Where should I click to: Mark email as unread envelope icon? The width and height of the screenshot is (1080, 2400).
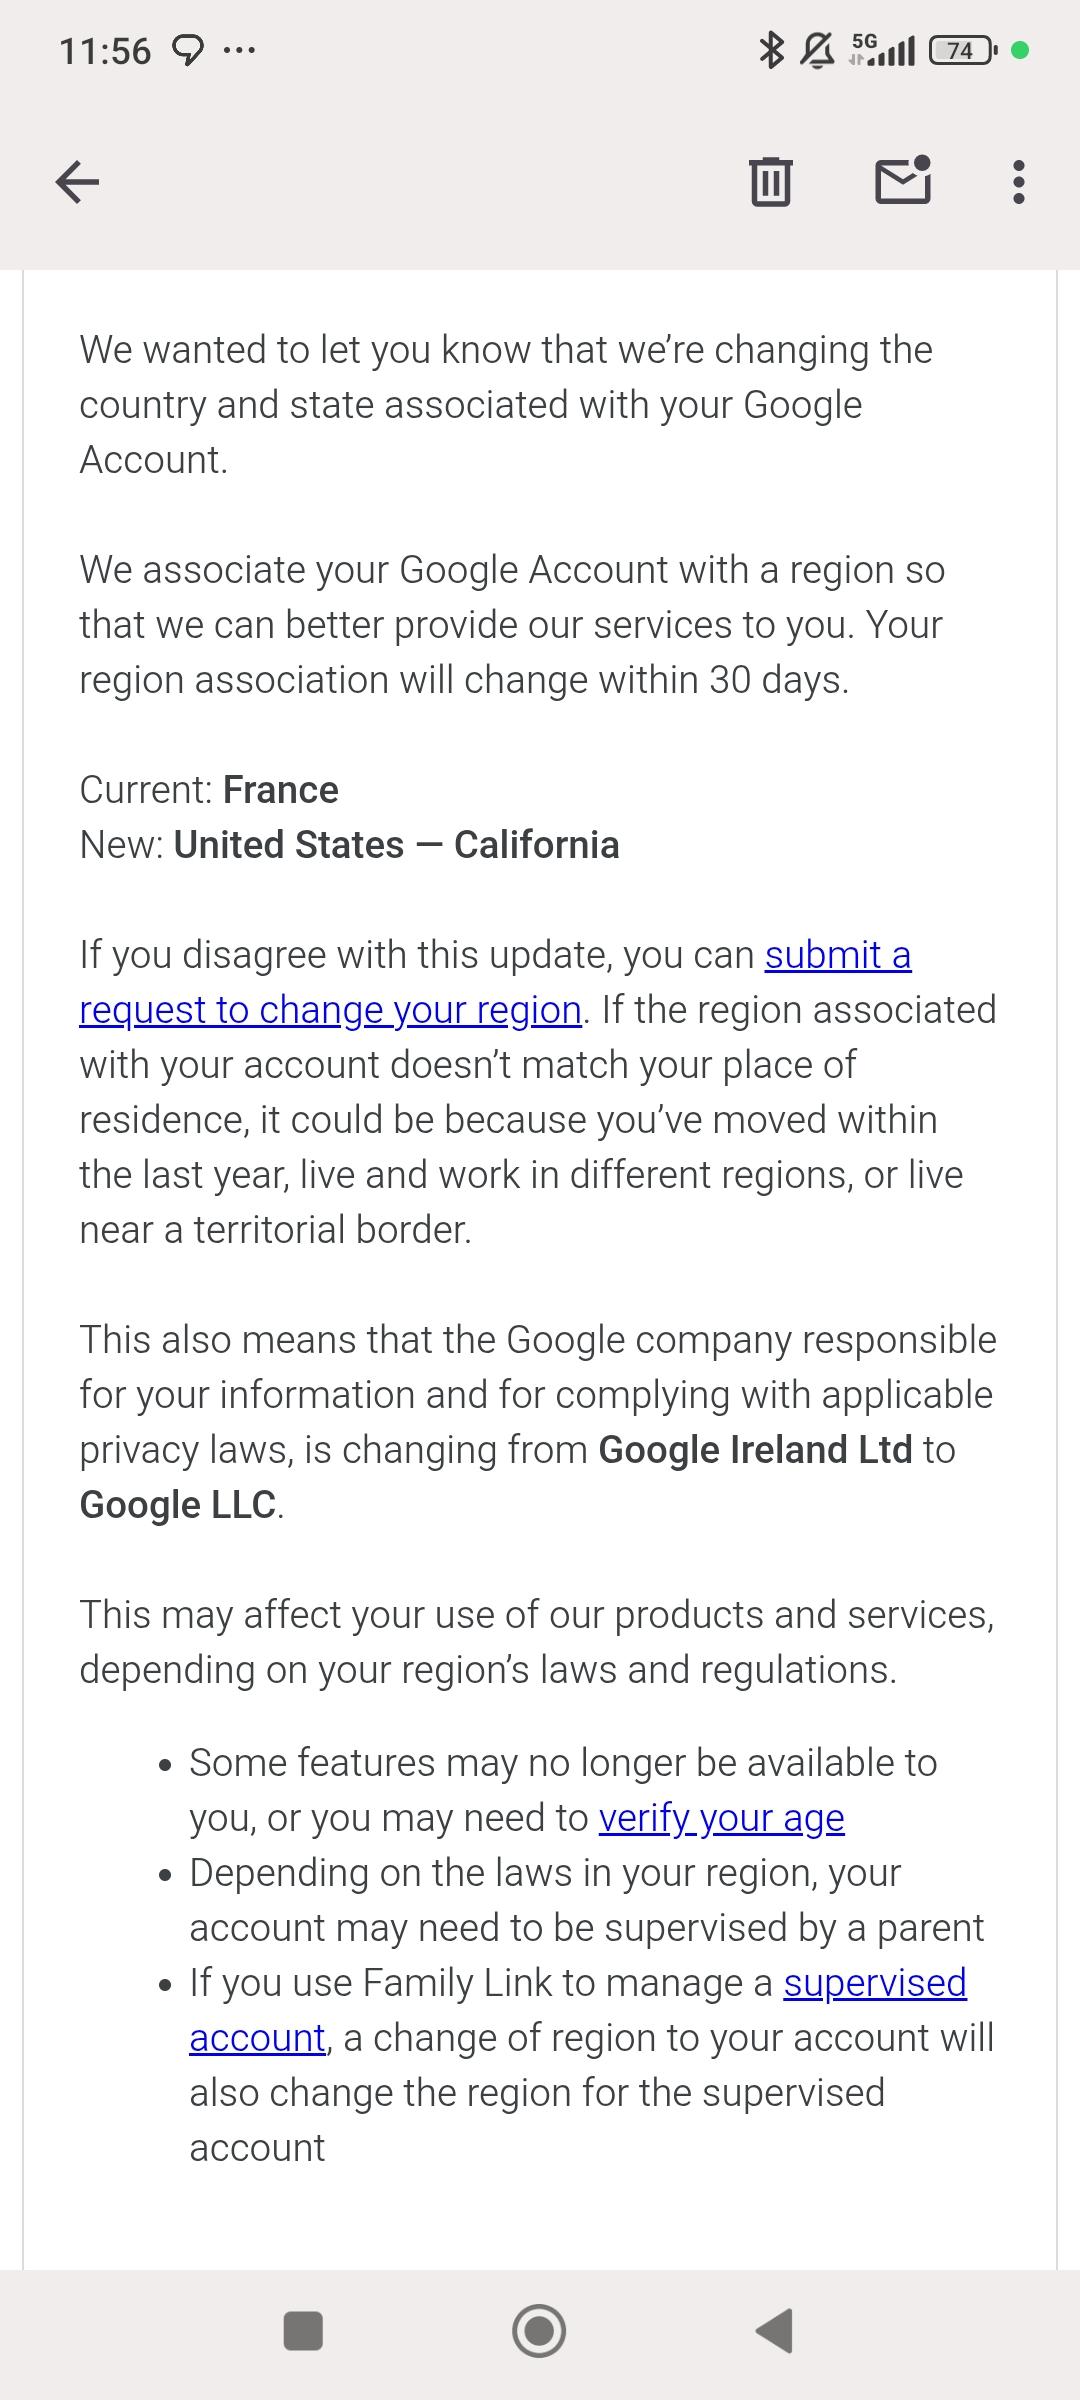click(903, 181)
